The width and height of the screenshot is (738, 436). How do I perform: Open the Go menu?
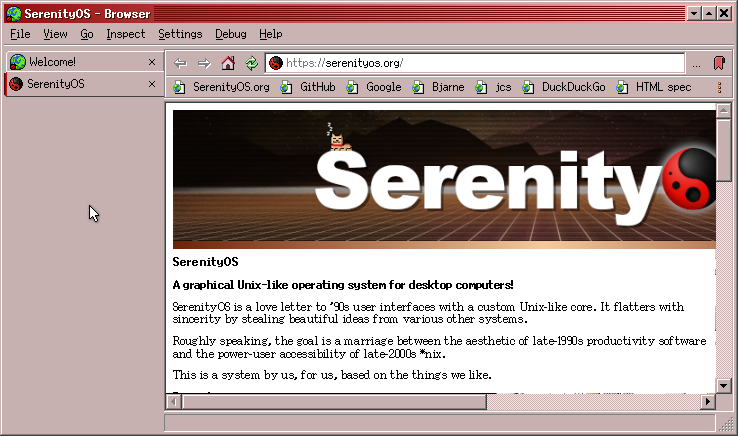87,34
